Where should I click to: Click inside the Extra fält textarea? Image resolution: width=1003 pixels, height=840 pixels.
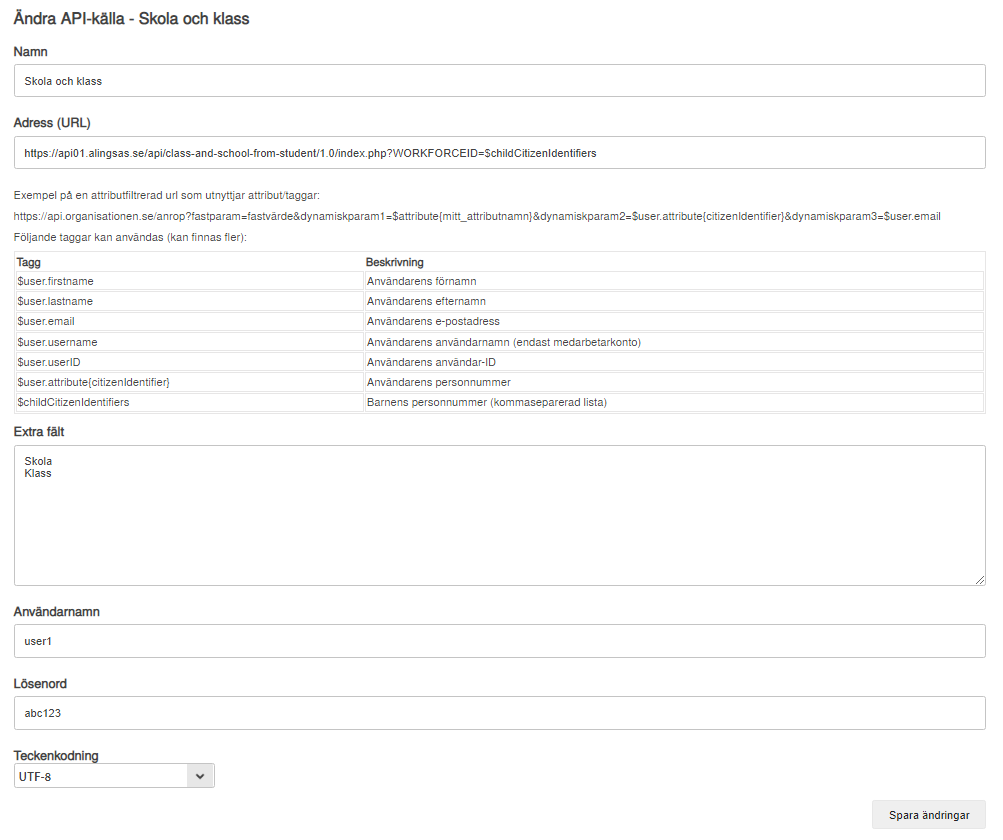(500, 516)
